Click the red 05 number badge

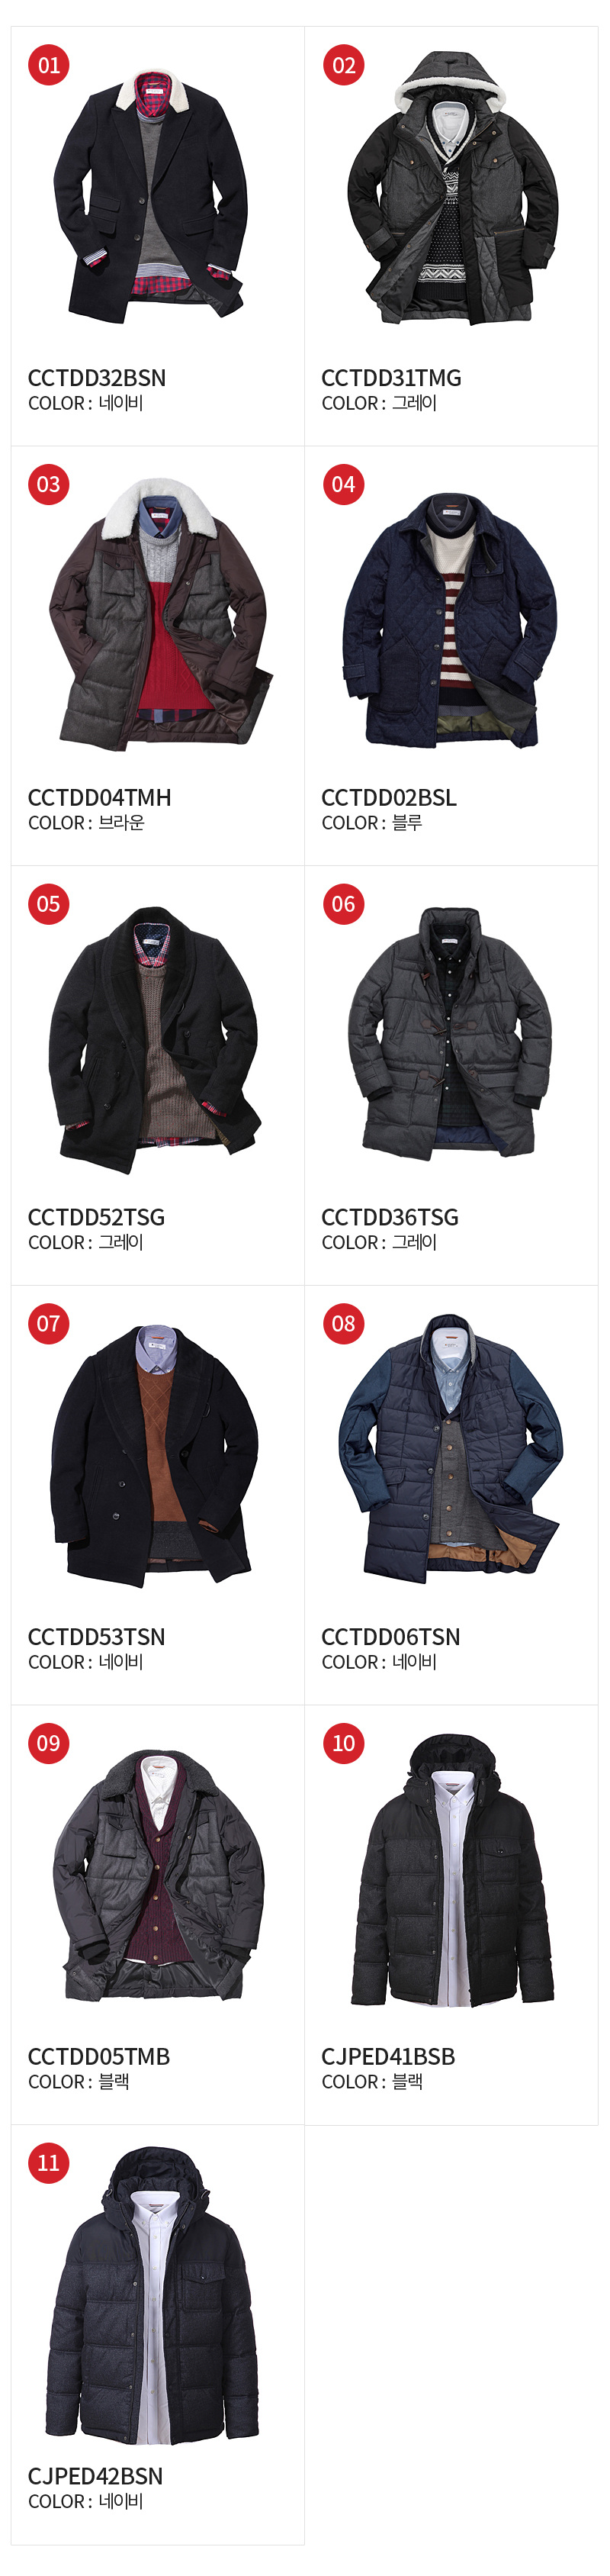49,905
